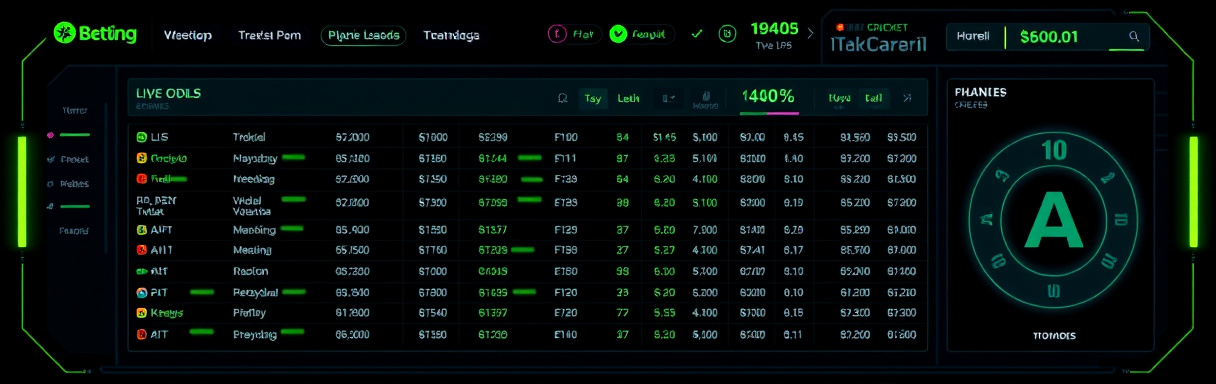Open the Weetiop nav item
Screen dimensions: 1216x384
coord(187,35)
